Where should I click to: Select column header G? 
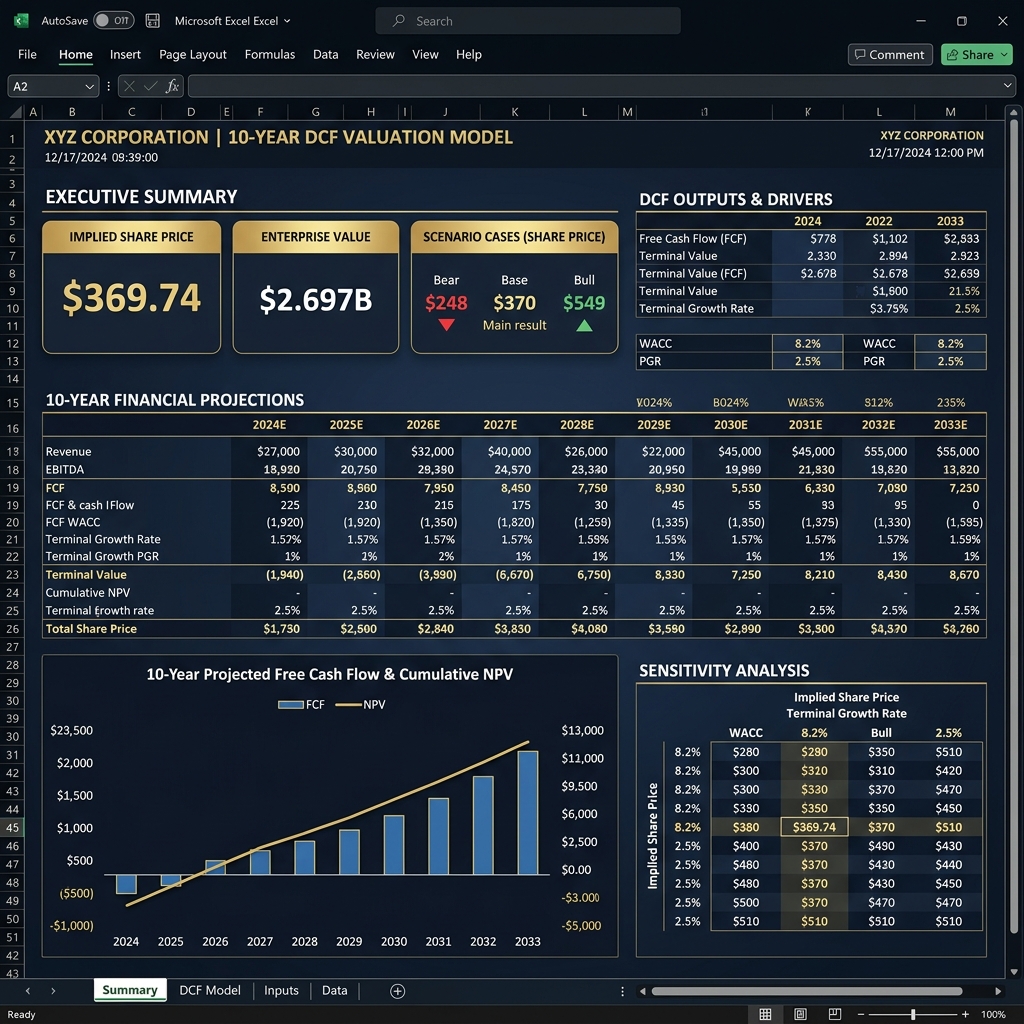pyautogui.click(x=315, y=112)
